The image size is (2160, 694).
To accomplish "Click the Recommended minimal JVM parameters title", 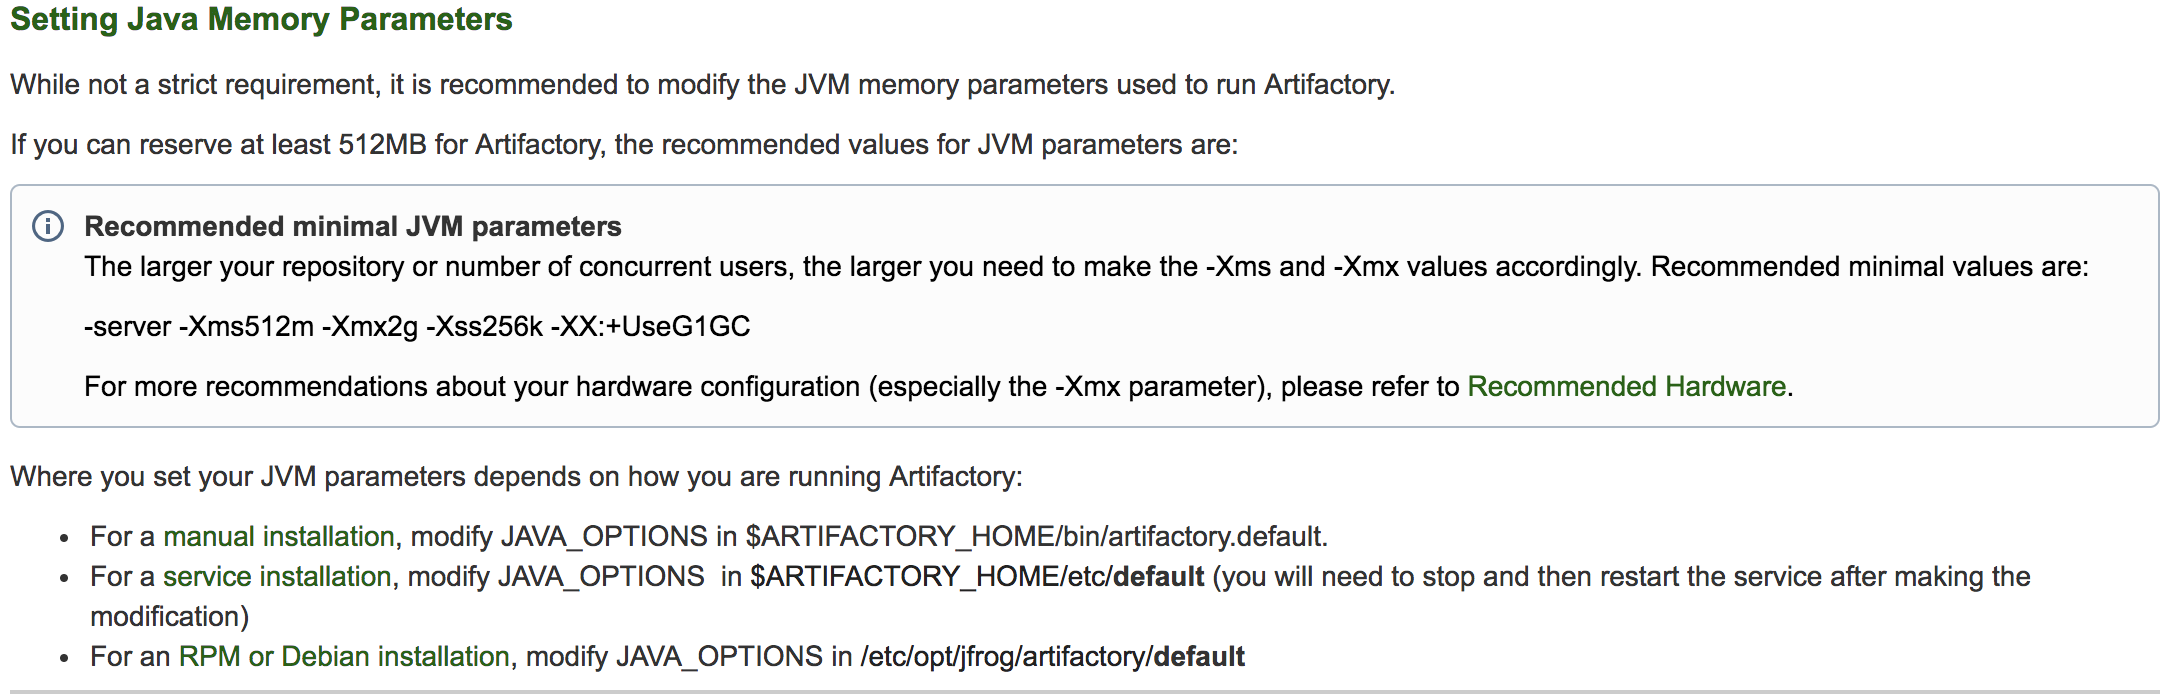I will click(352, 227).
